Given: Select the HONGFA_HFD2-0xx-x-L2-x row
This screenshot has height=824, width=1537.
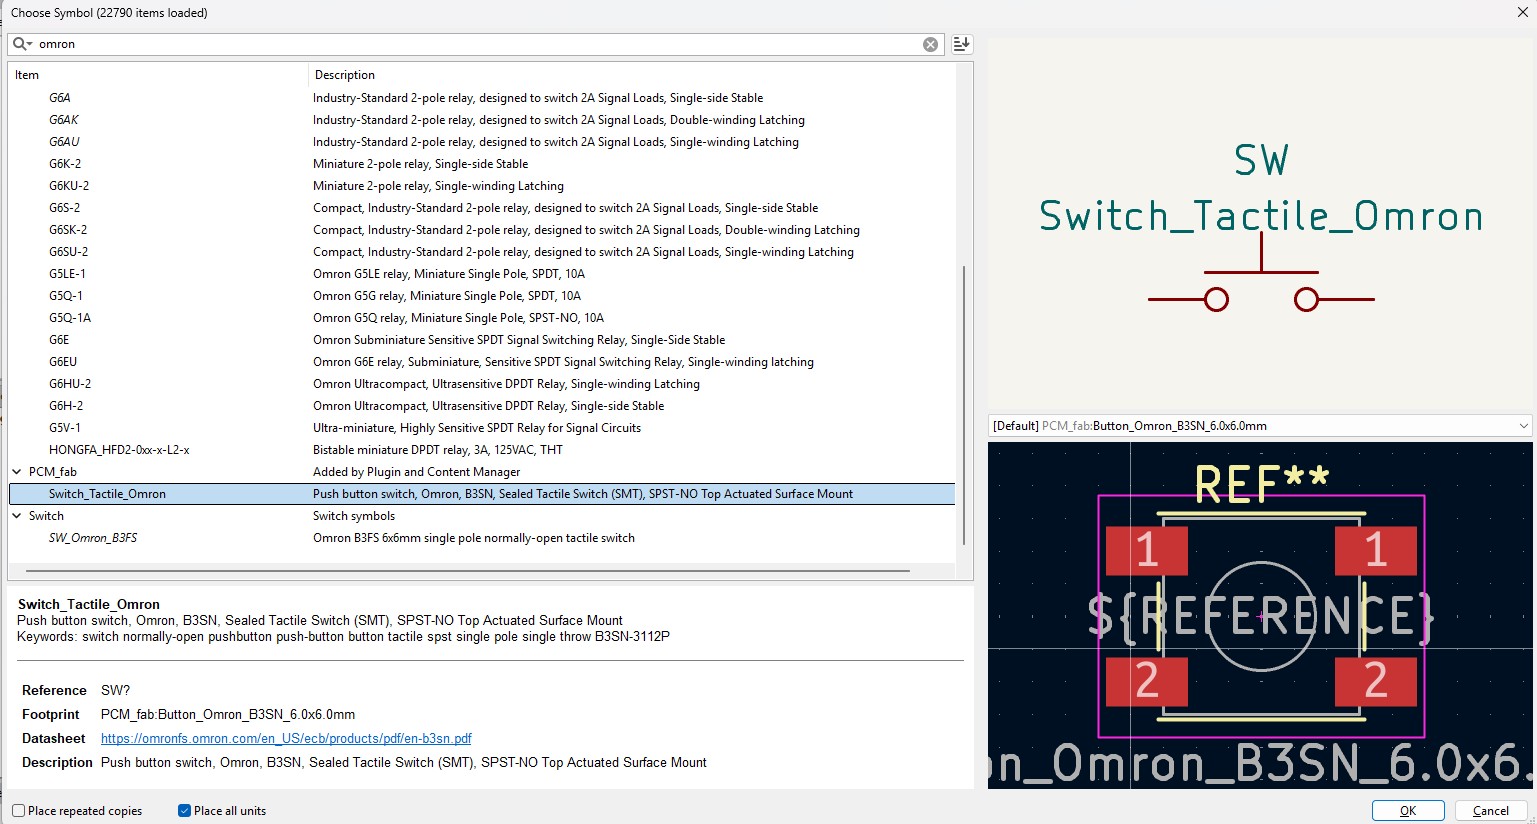Looking at the screenshot, I should (482, 450).
